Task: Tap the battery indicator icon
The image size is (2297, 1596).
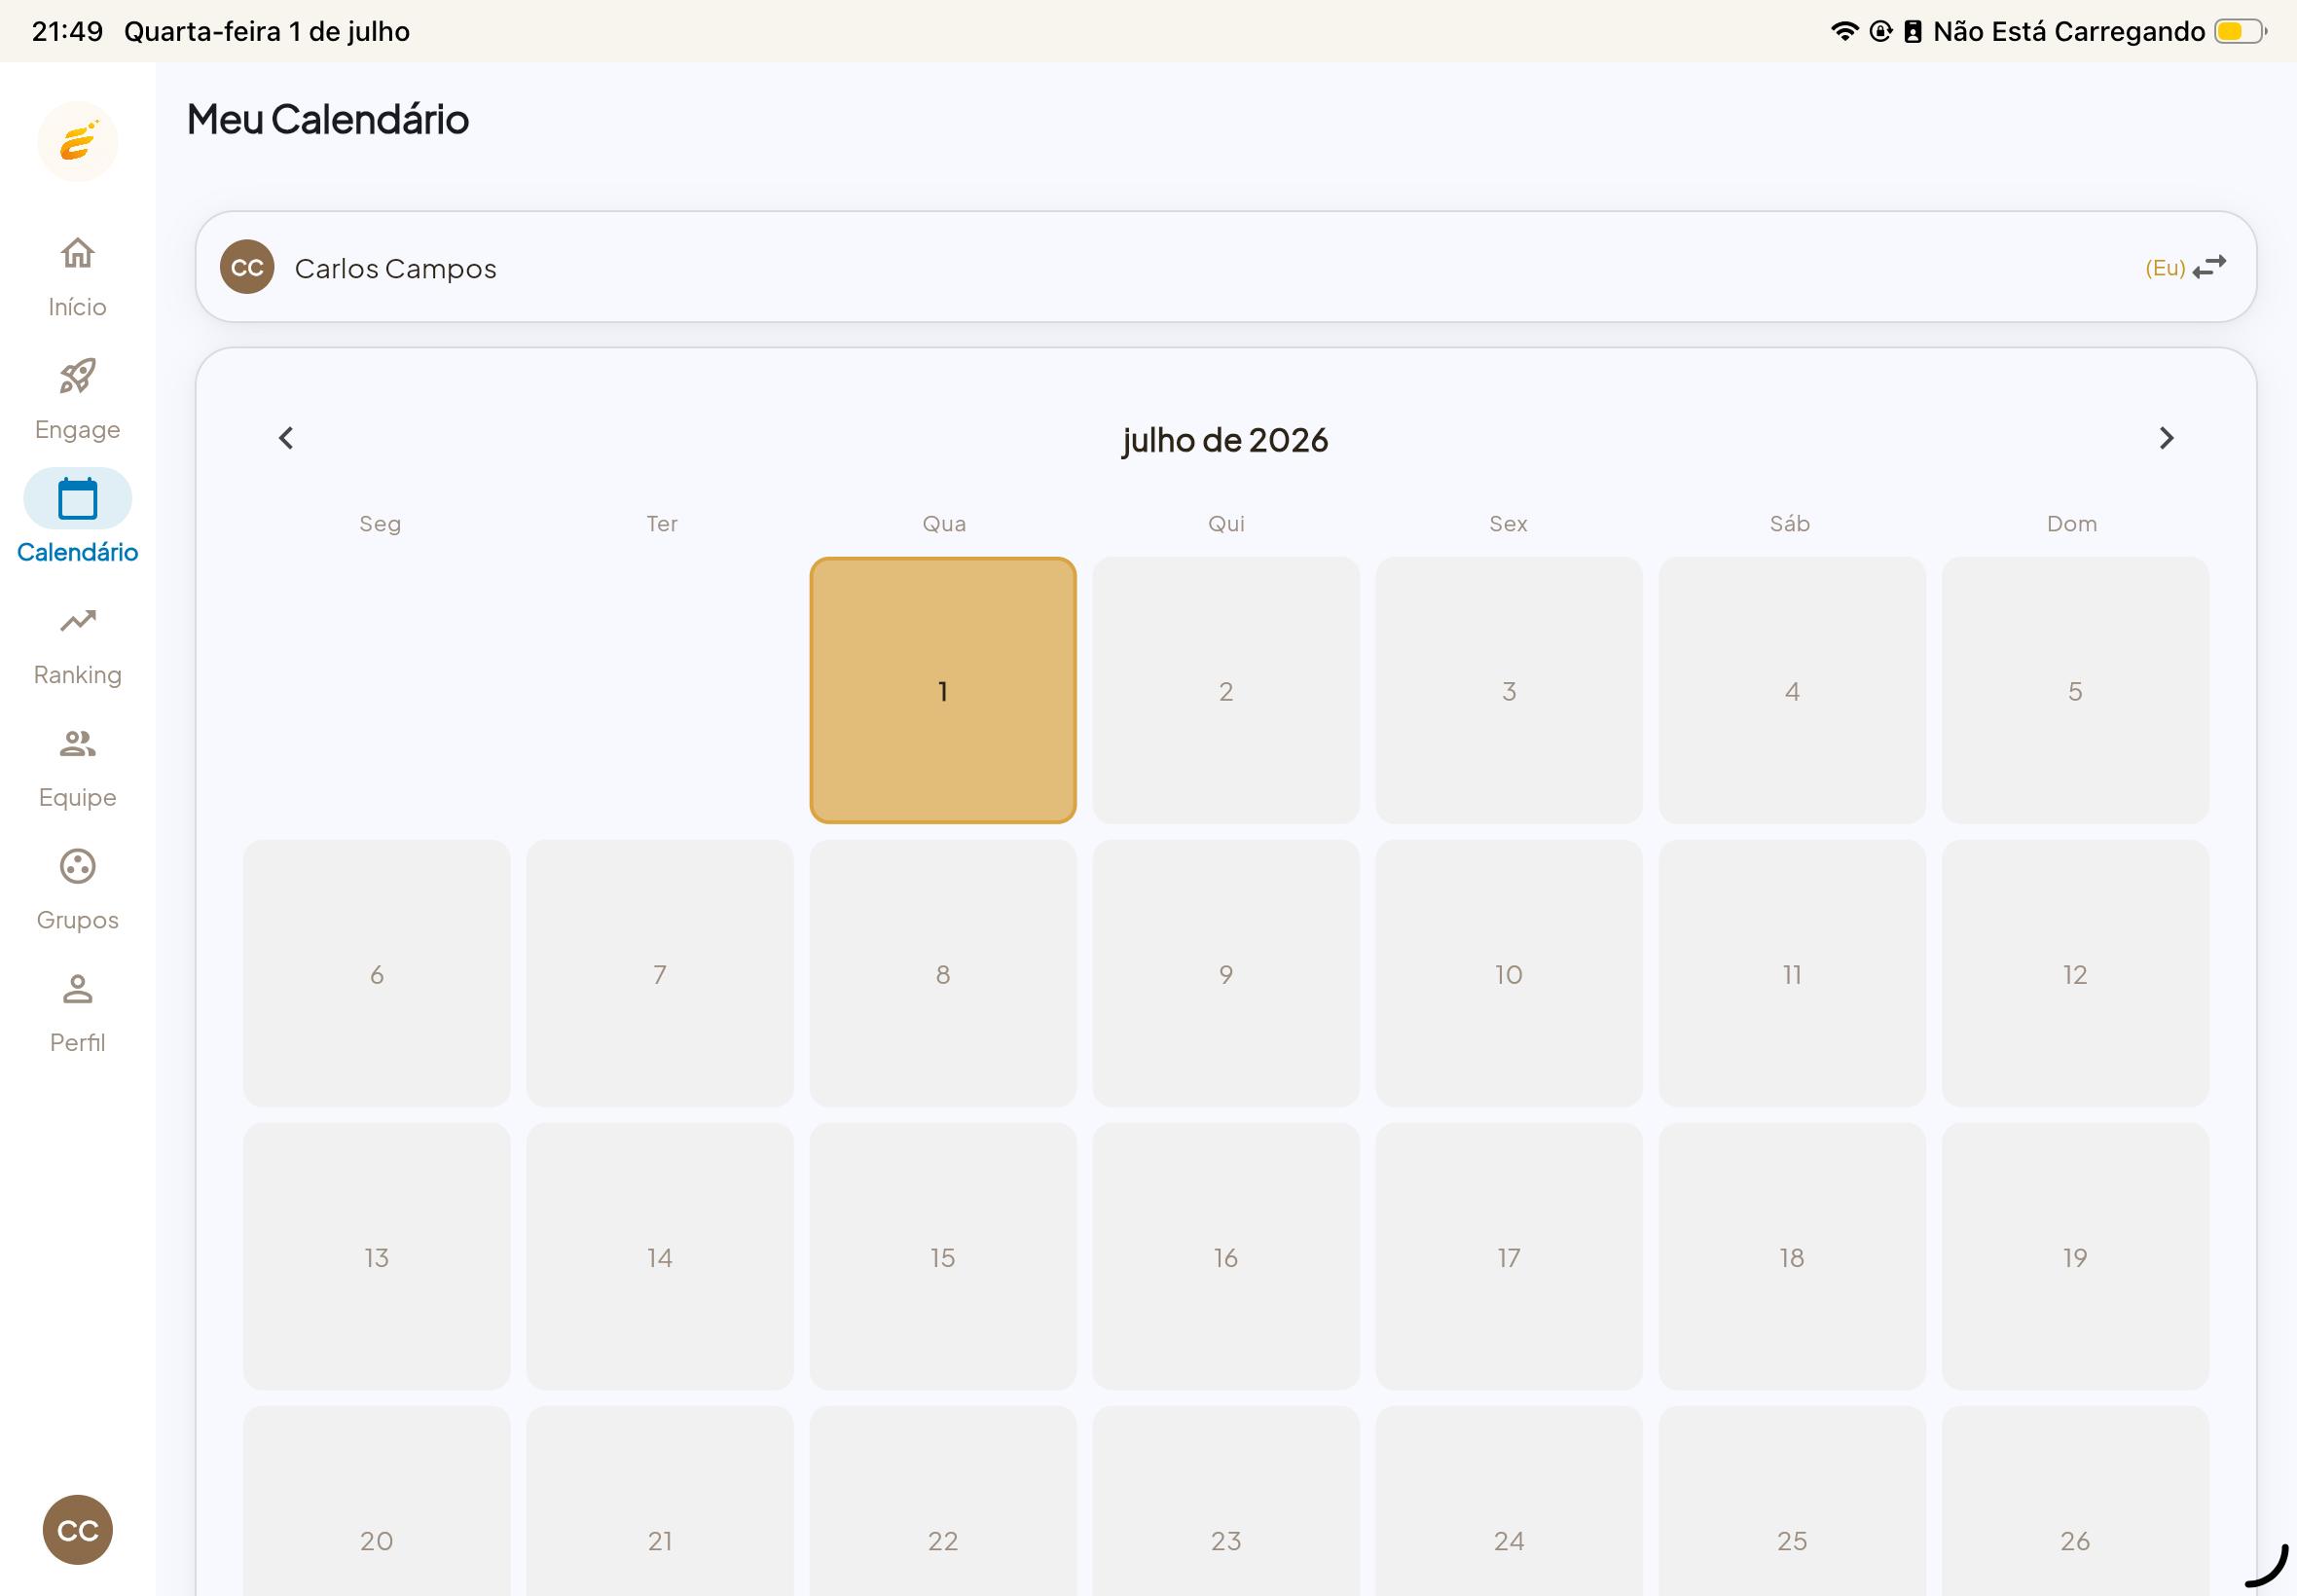Action: [2240, 31]
